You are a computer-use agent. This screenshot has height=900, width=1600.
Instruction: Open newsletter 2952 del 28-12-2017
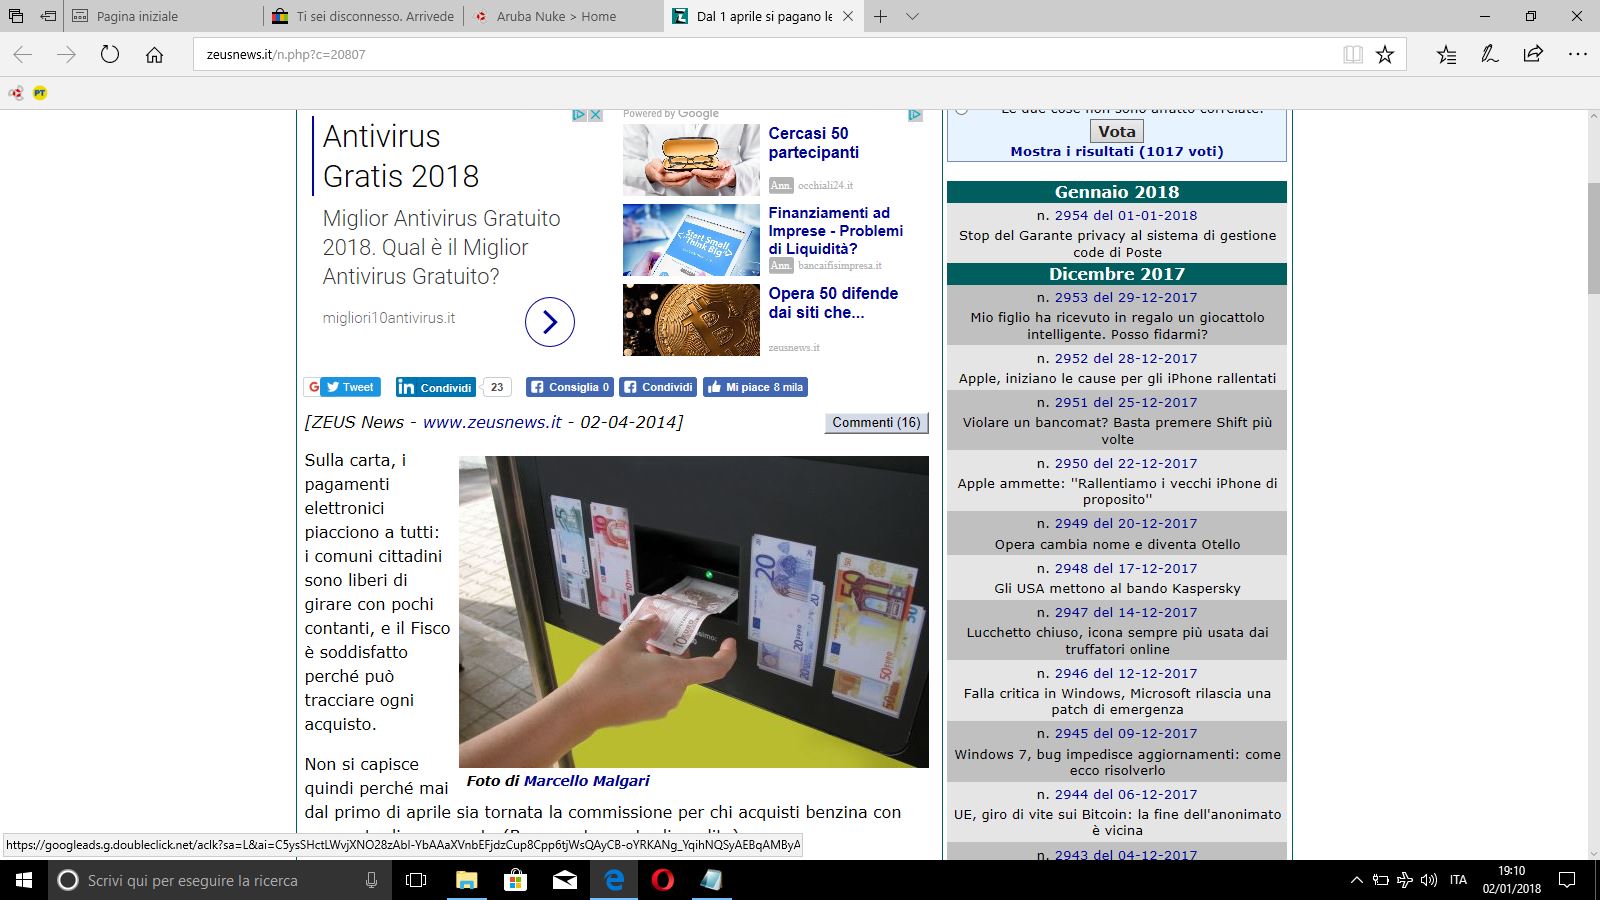[x=1125, y=358]
